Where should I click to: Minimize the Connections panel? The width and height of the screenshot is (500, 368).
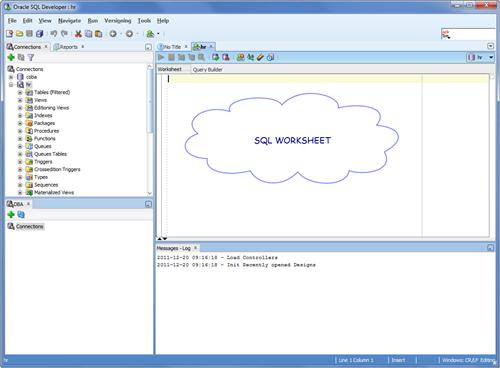(149, 47)
